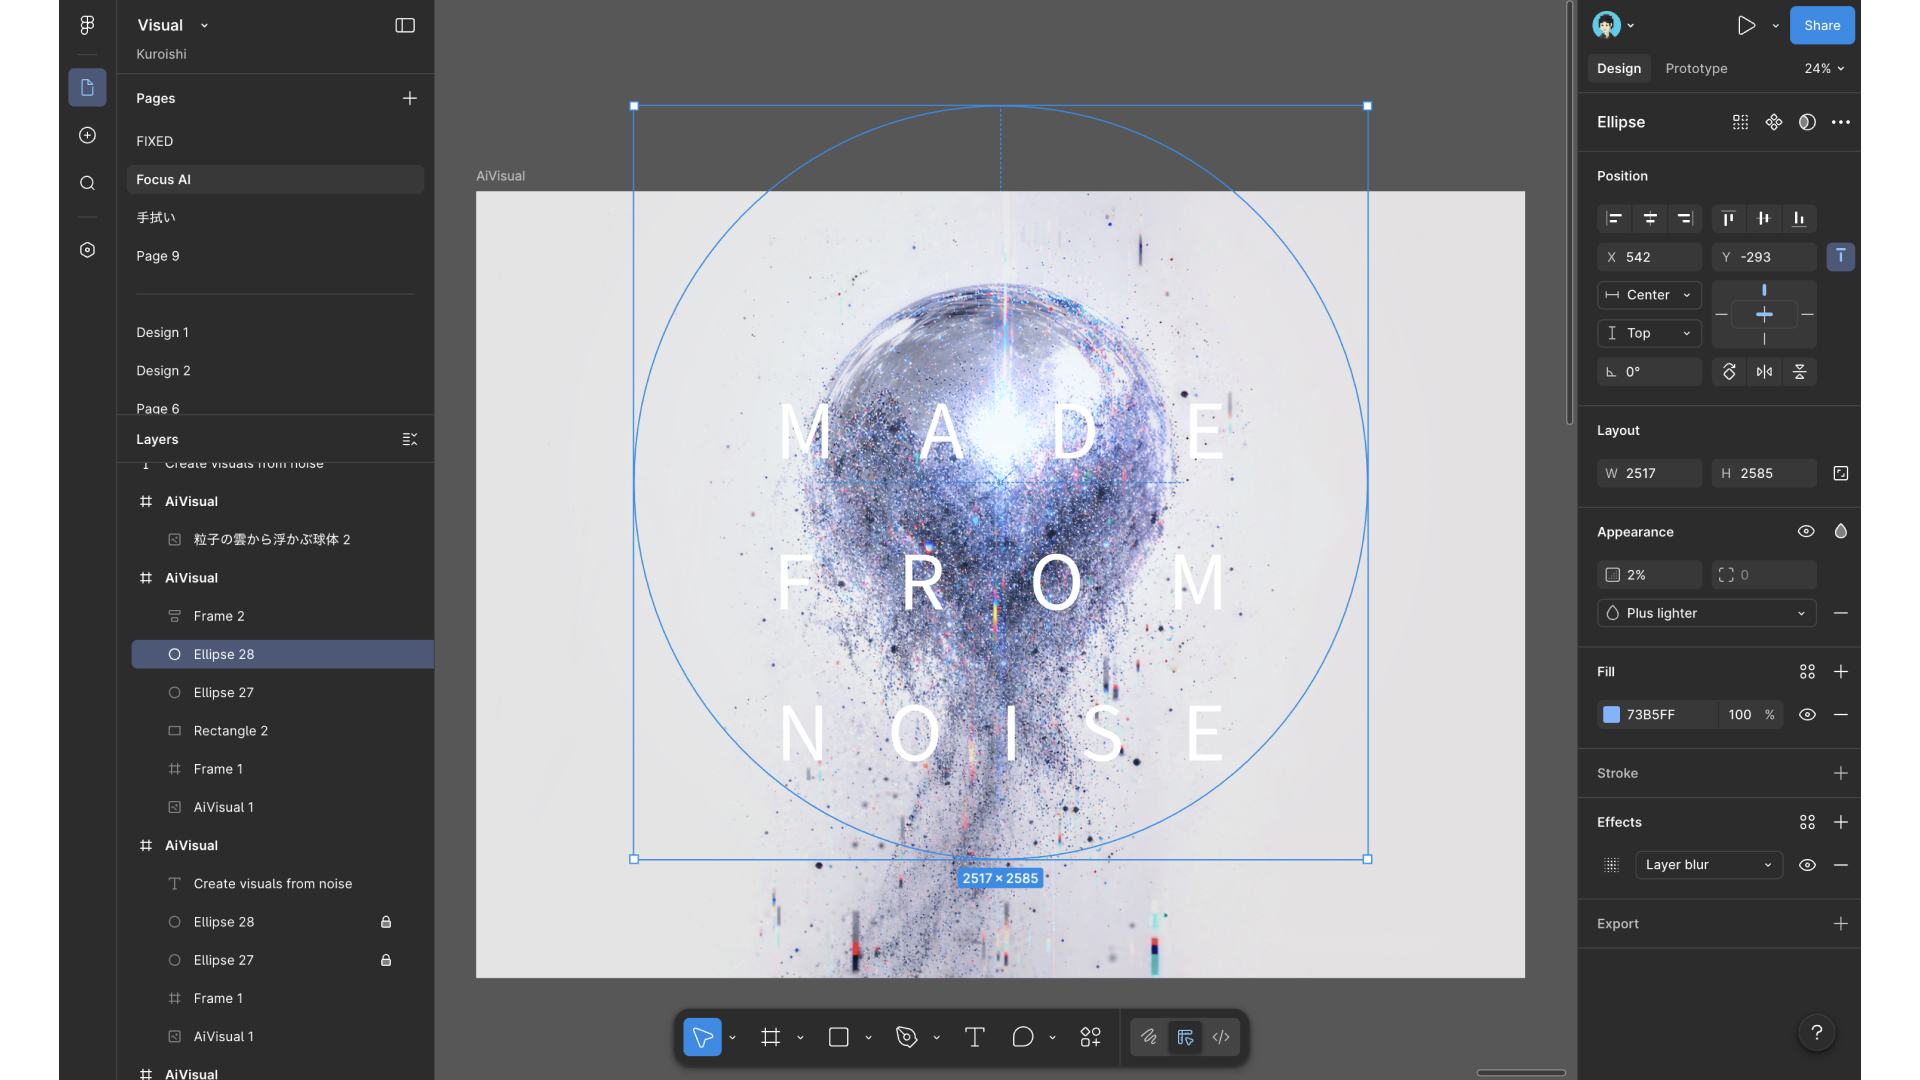
Task: Click the play present icon
Action: click(1746, 26)
